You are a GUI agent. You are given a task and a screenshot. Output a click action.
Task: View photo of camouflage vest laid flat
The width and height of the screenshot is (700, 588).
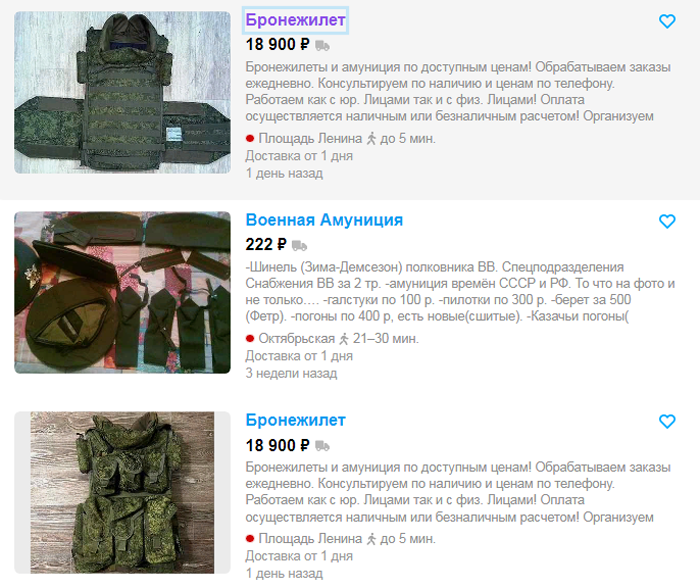coord(122,92)
